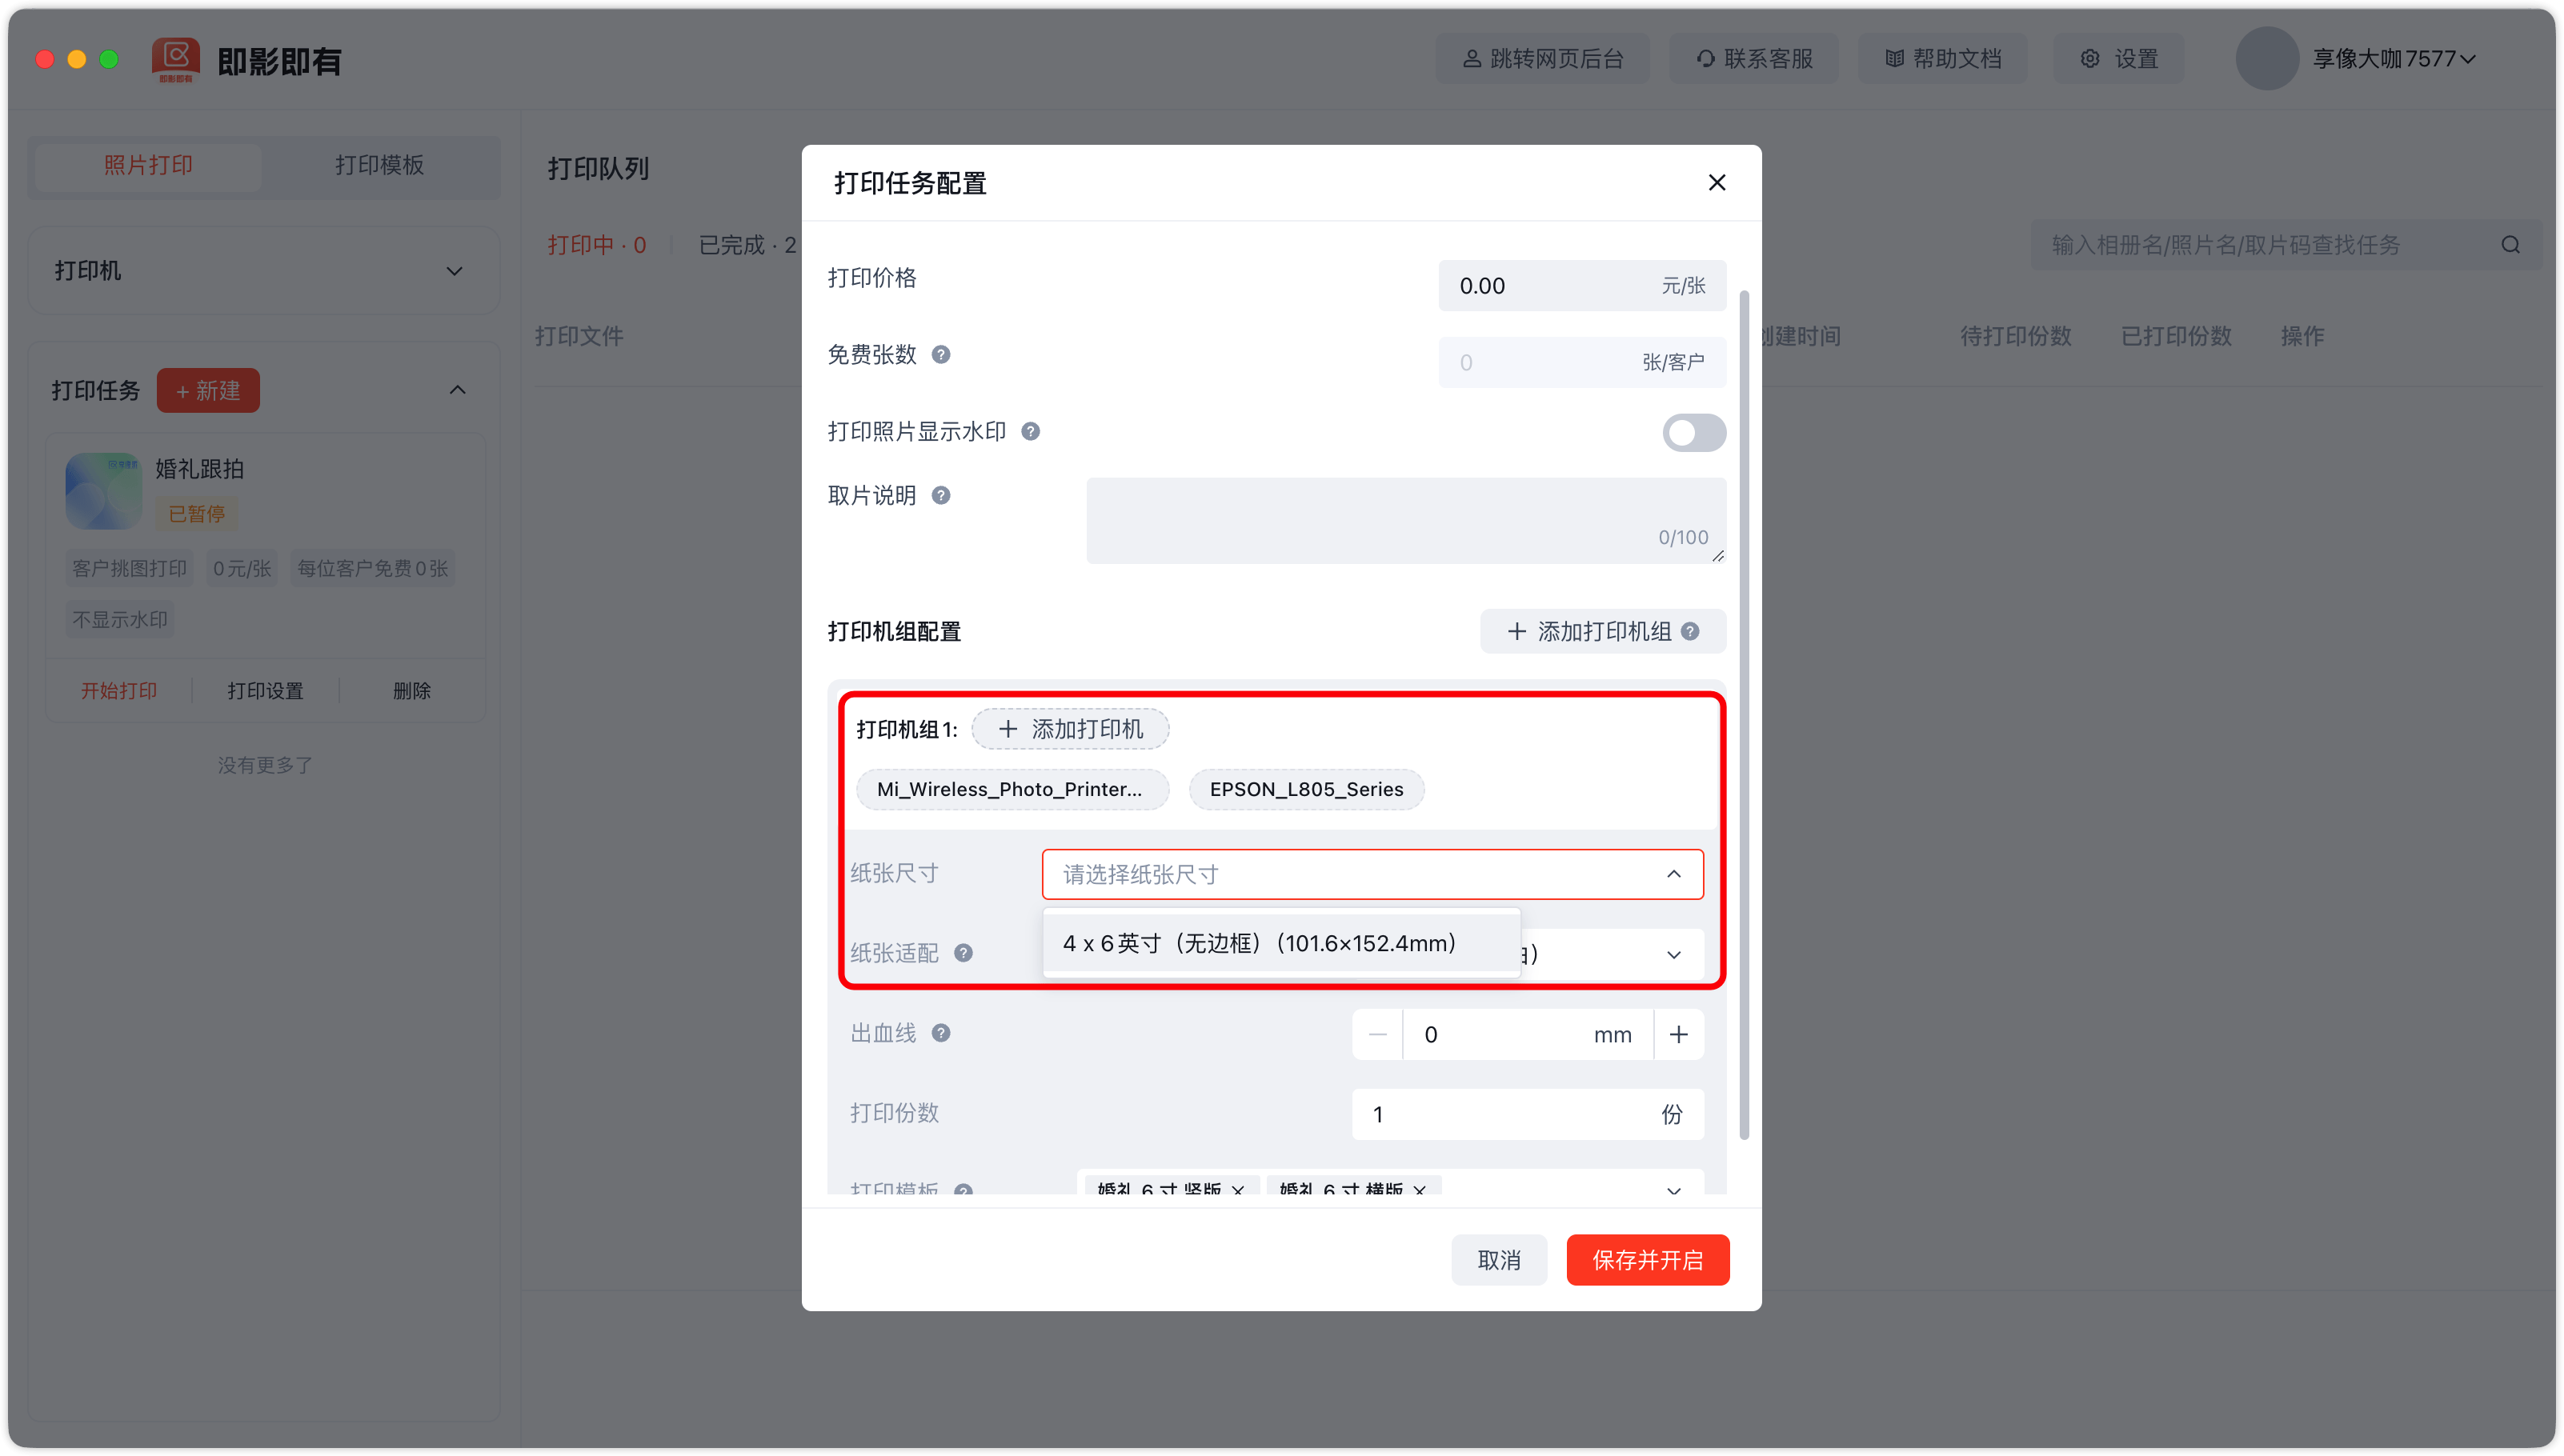Screen dimensions: 2564x1456
Task: Click help icon next to 出血线
Action: click(941, 1033)
